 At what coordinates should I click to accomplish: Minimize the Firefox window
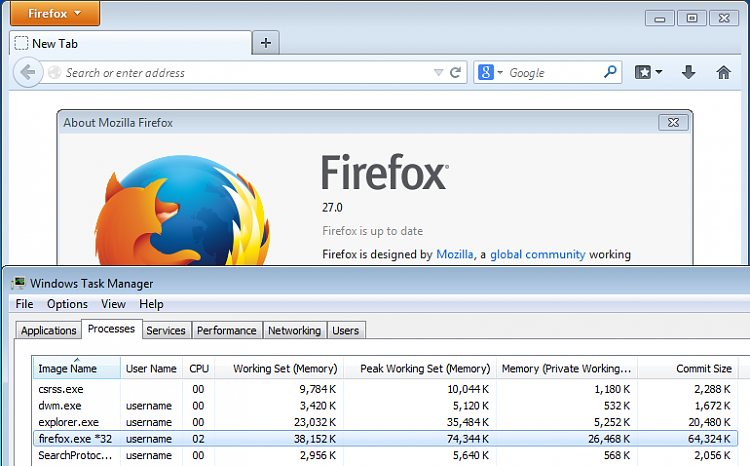click(x=660, y=19)
